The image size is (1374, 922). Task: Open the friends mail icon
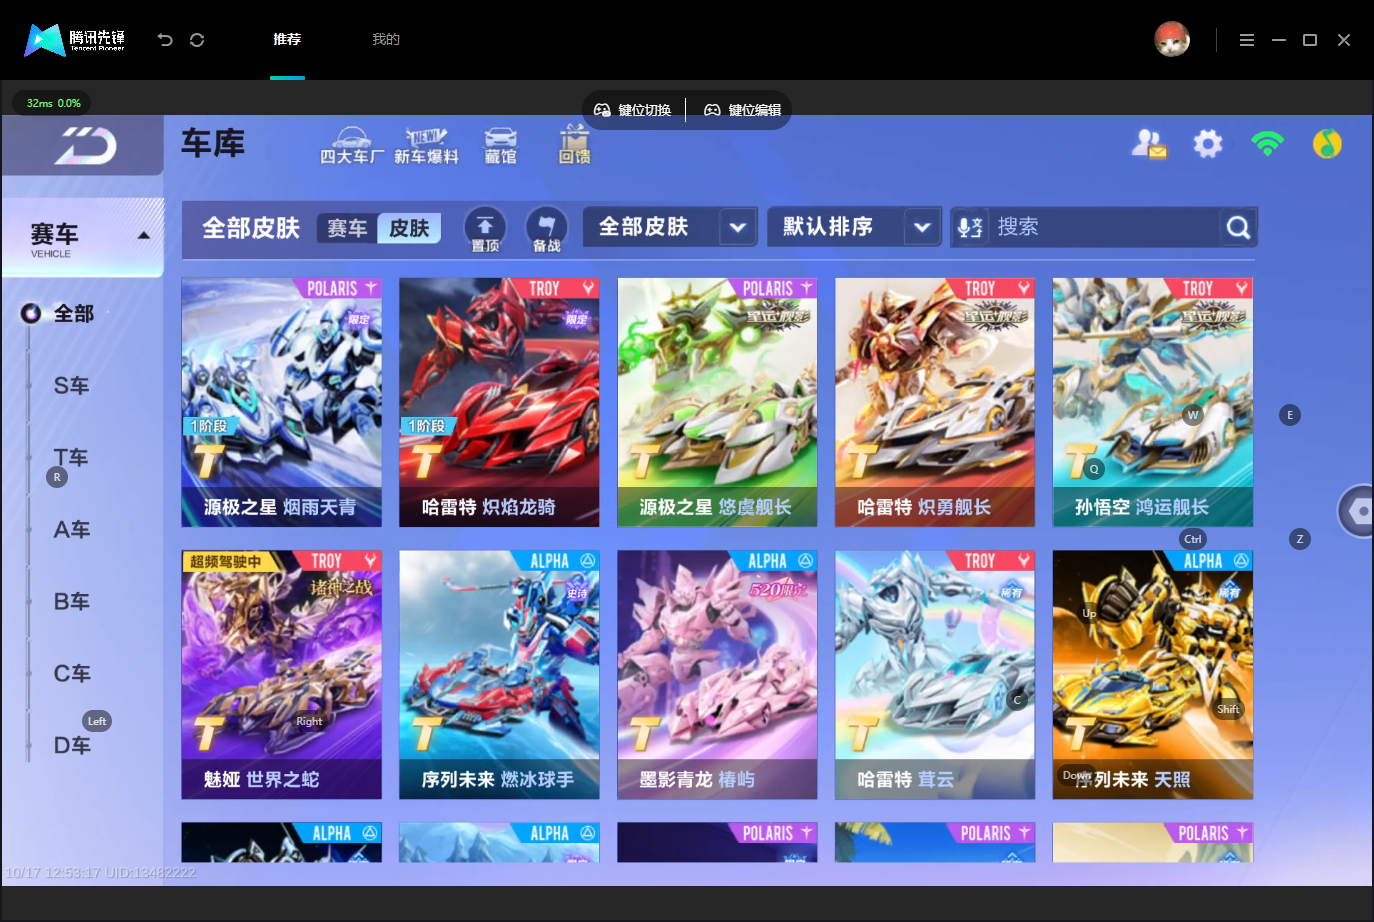[x=1149, y=144]
